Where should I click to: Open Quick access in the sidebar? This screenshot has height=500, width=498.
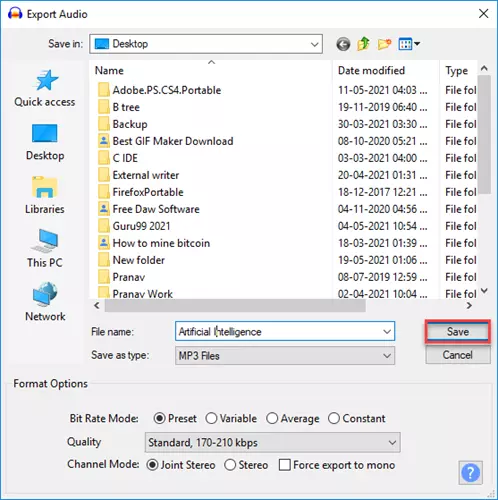point(45,88)
